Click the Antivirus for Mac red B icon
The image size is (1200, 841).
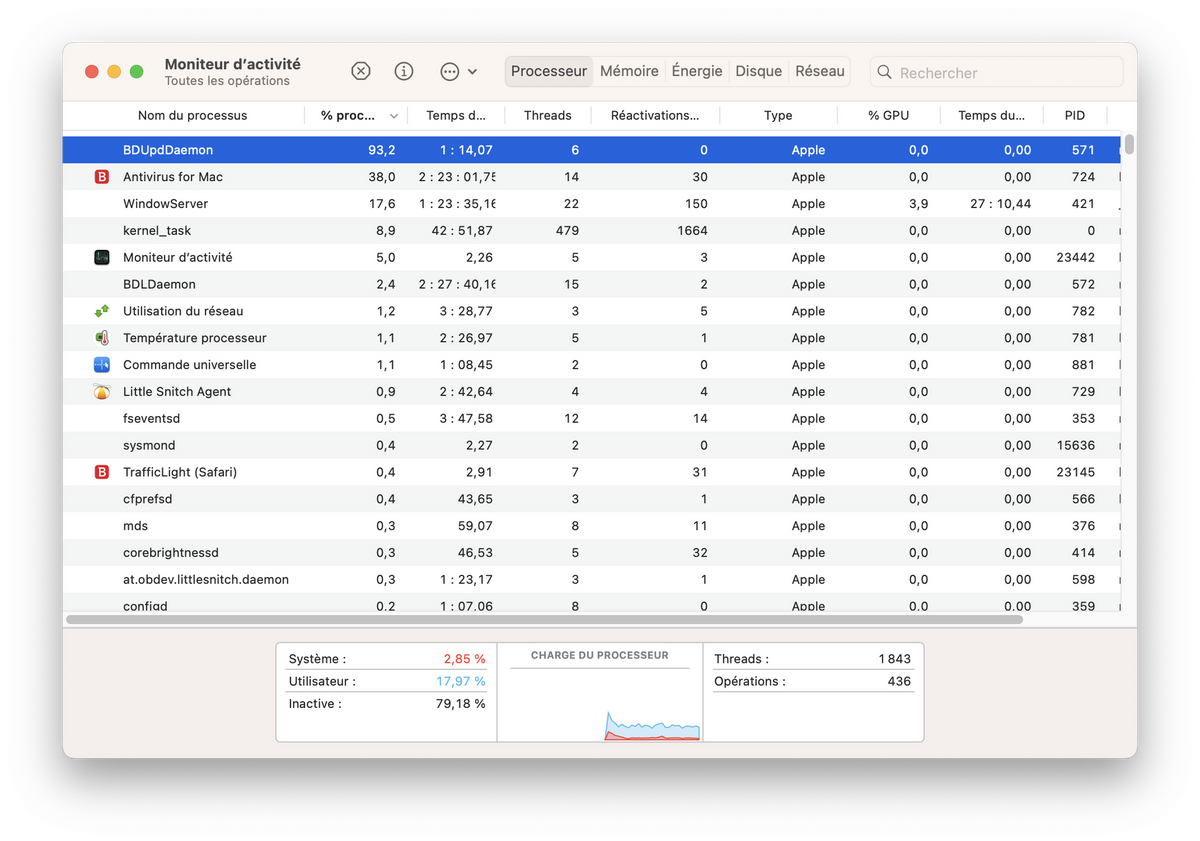pos(102,177)
